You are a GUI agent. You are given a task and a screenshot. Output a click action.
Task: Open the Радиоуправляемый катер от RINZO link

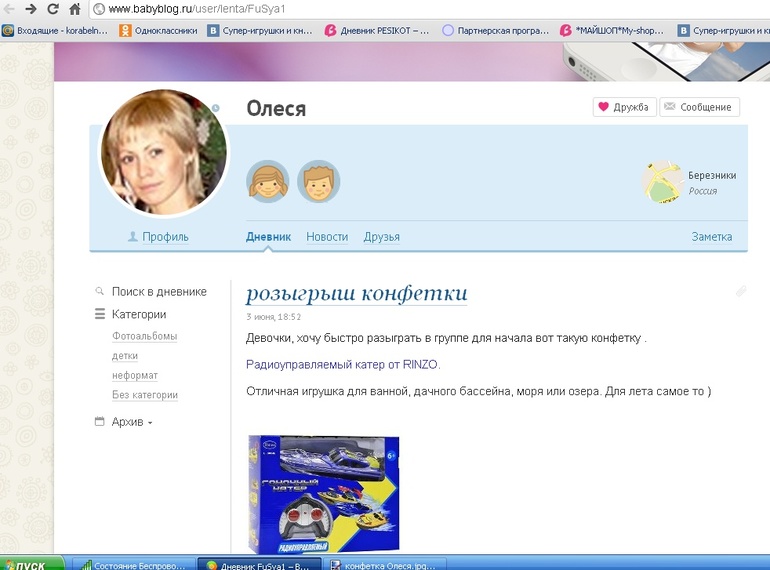(343, 365)
